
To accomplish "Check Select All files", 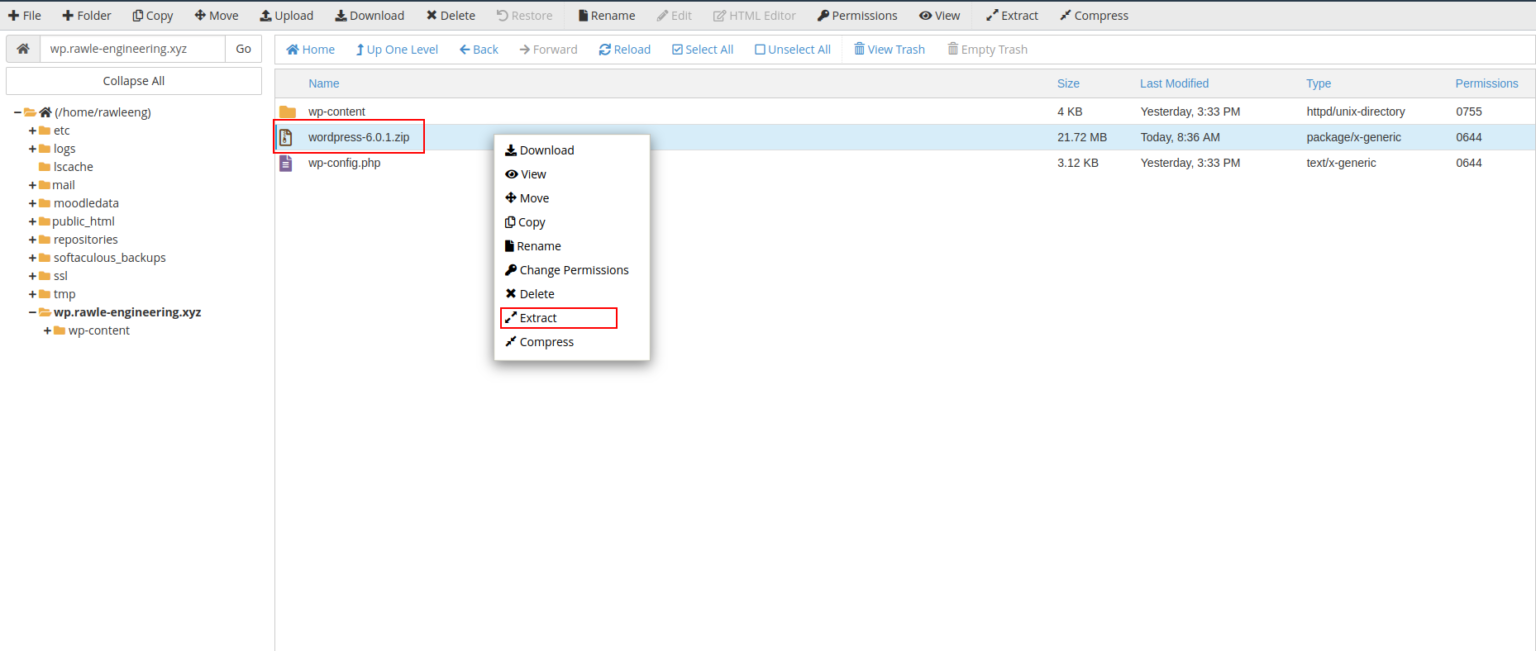I will pos(677,50).
